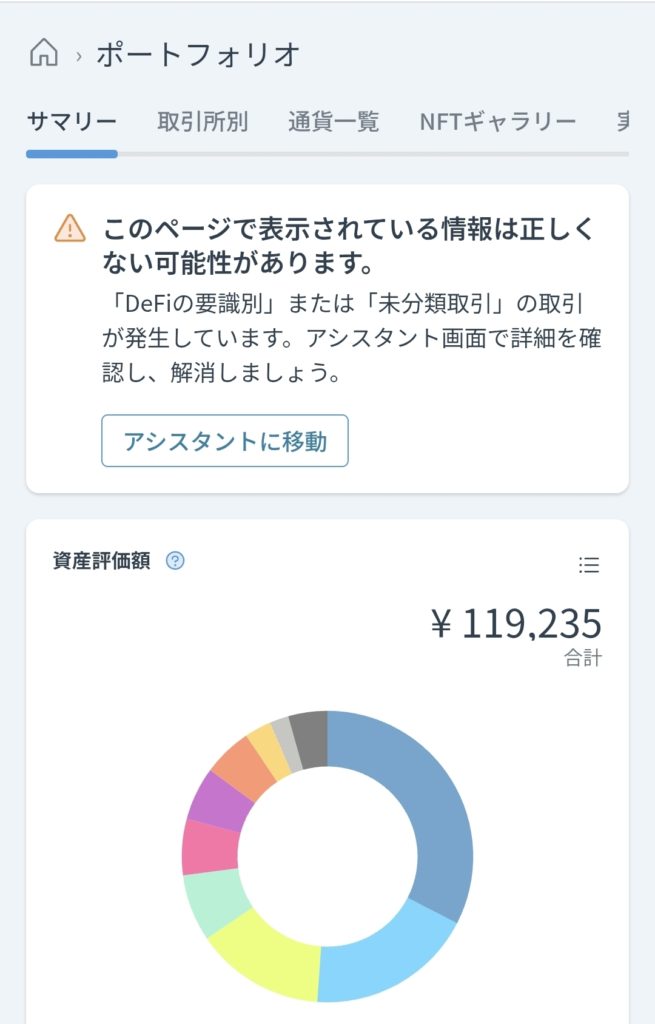The image size is (655, 1024).
Task: Click the アシスタントに移動 button
Action: tap(225, 441)
